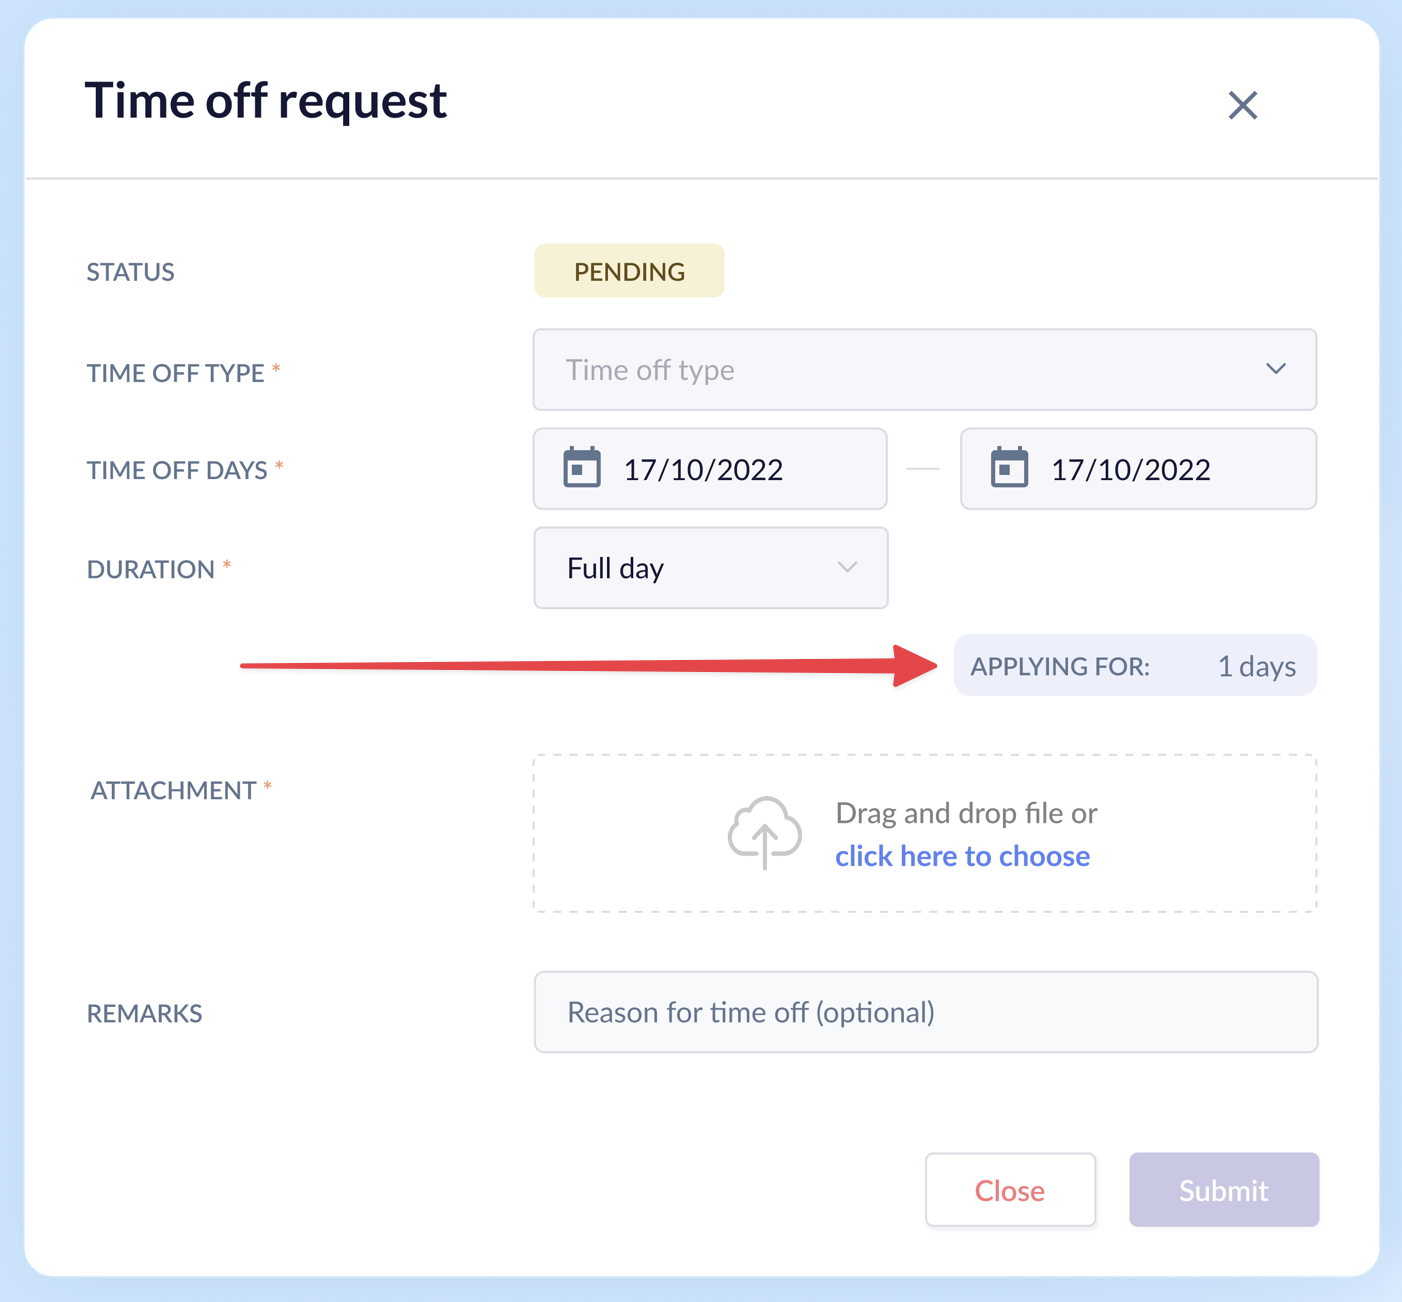Click the calendar icon on the end date field
Image resolution: width=1402 pixels, height=1302 pixels.
(x=1010, y=468)
